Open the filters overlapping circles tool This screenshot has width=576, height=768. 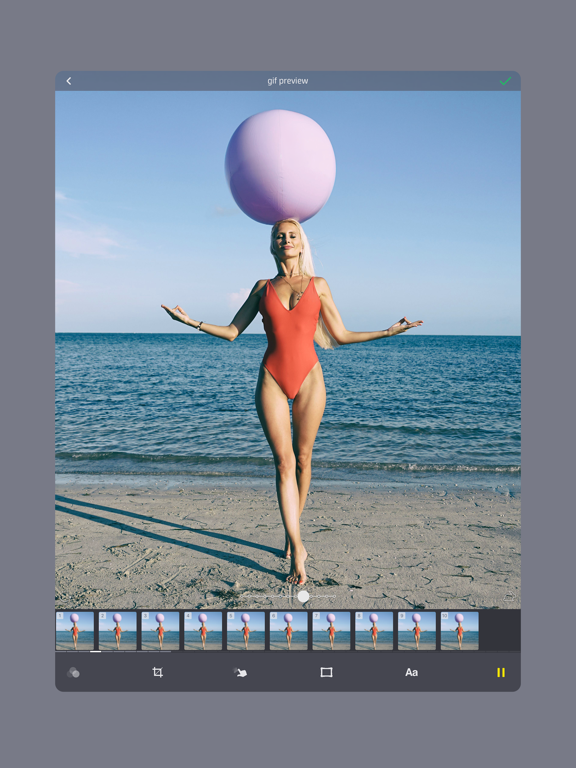tap(73, 672)
